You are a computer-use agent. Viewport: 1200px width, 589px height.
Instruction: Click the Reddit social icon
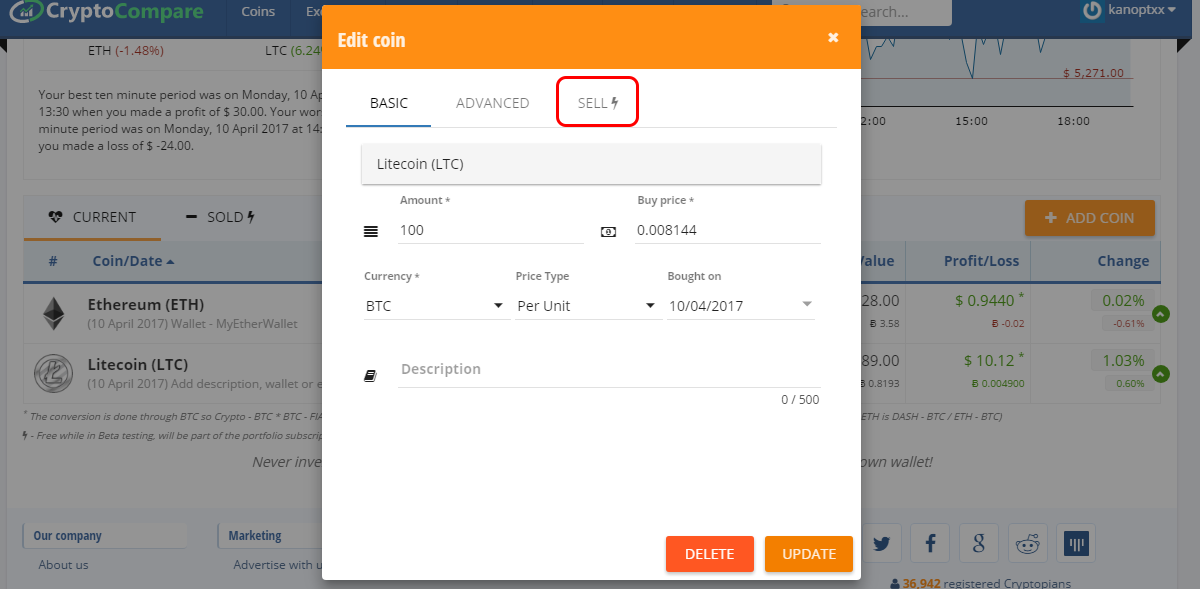[x=1027, y=544]
